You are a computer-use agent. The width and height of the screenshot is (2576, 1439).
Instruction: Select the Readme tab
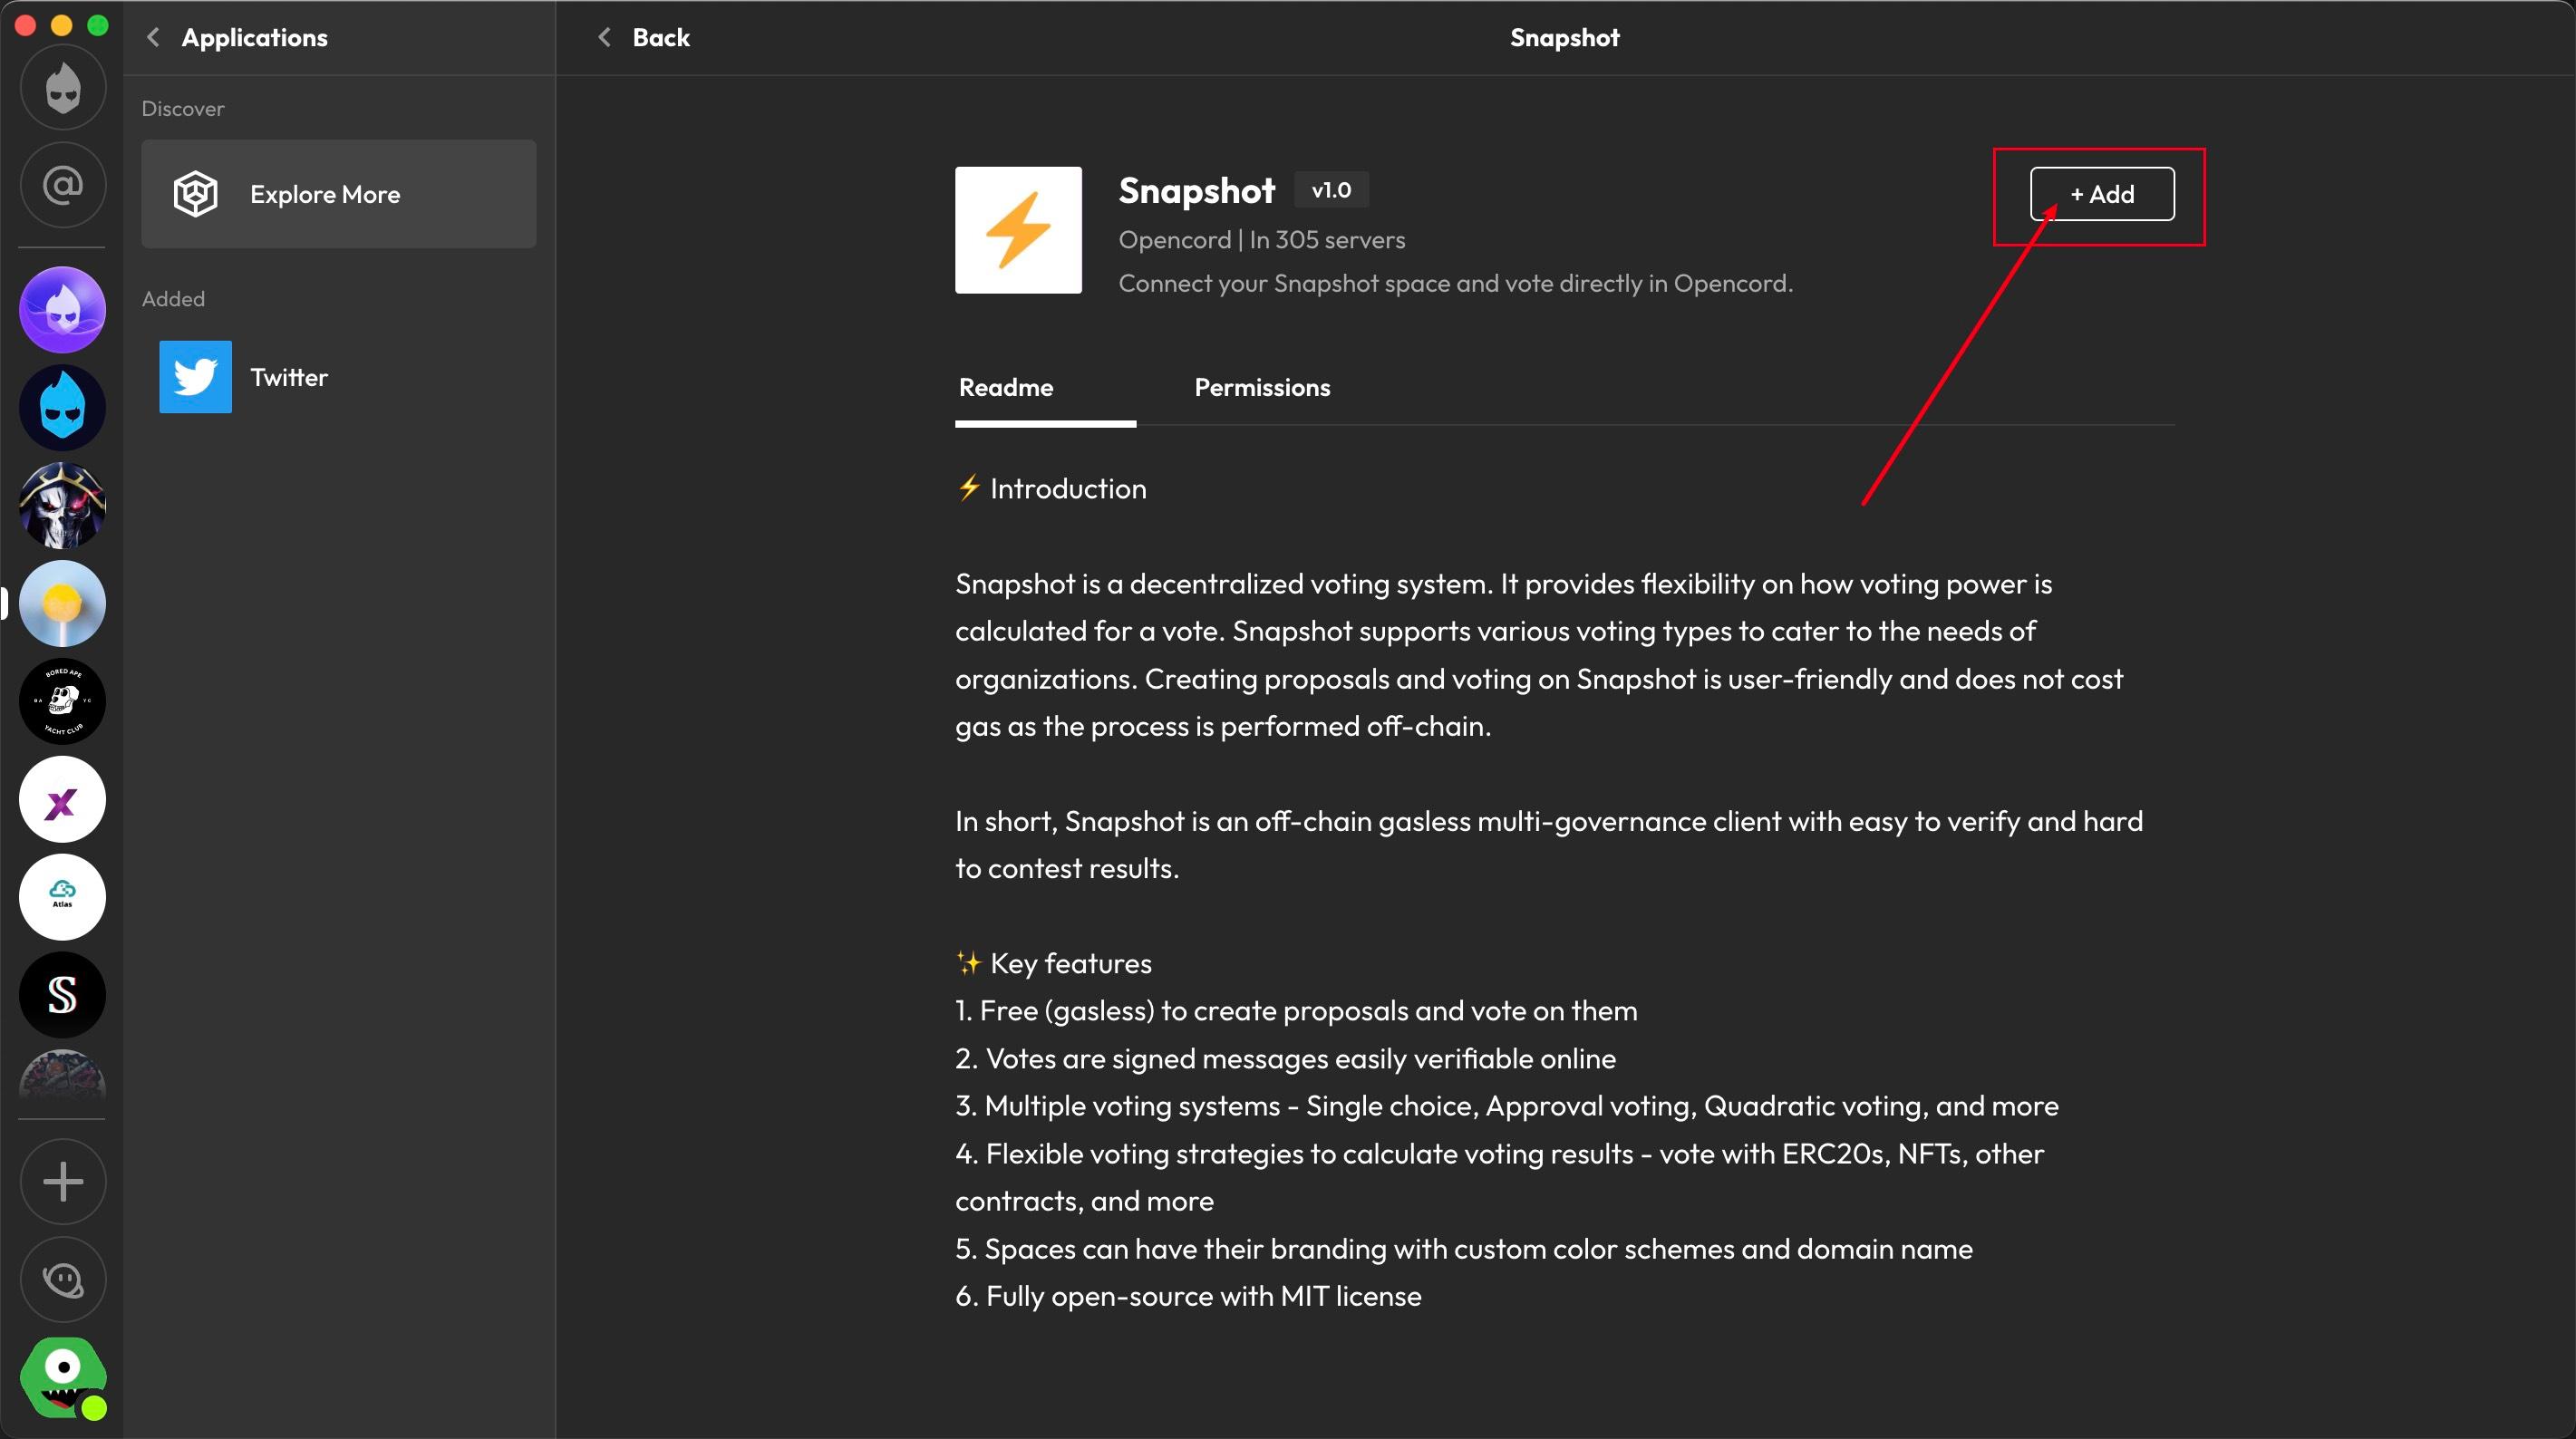point(1006,387)
